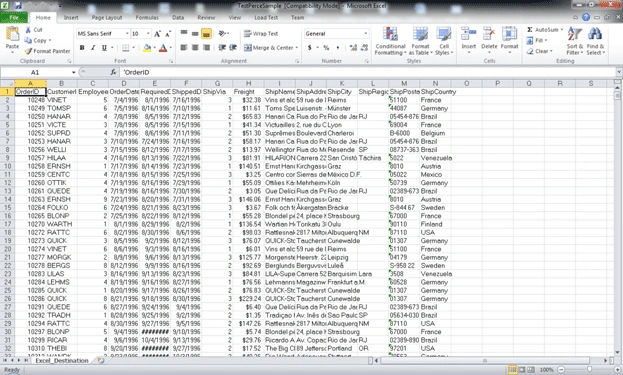Click the Borders icon
Viewport: 623px width, 375px height.
pyautogui.click(x=126, y=48)
